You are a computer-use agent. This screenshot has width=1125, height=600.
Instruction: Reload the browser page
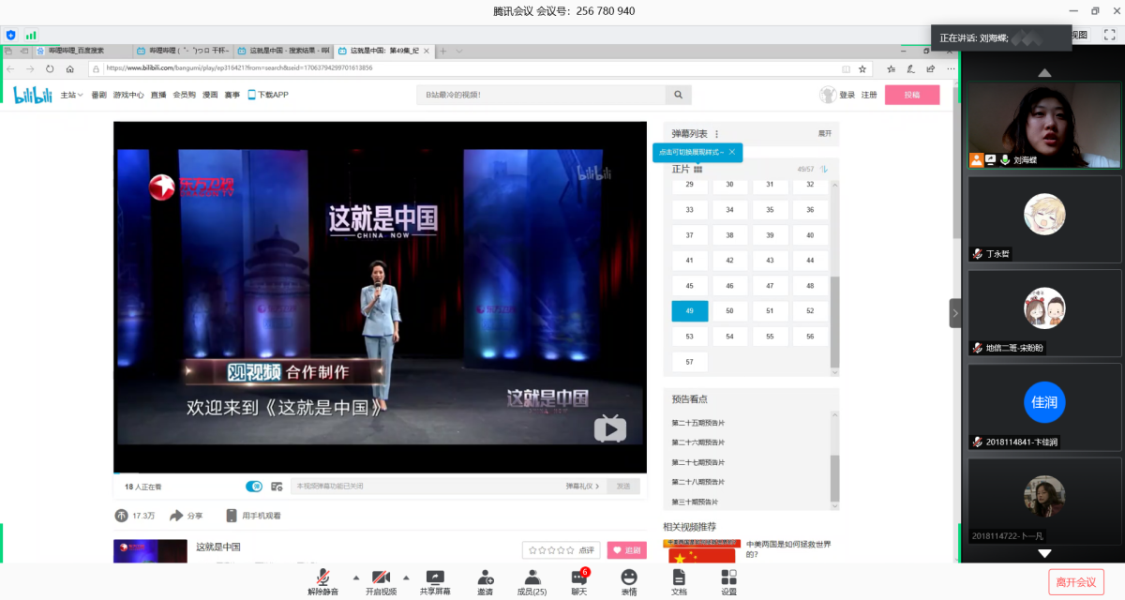coord(50,69)
